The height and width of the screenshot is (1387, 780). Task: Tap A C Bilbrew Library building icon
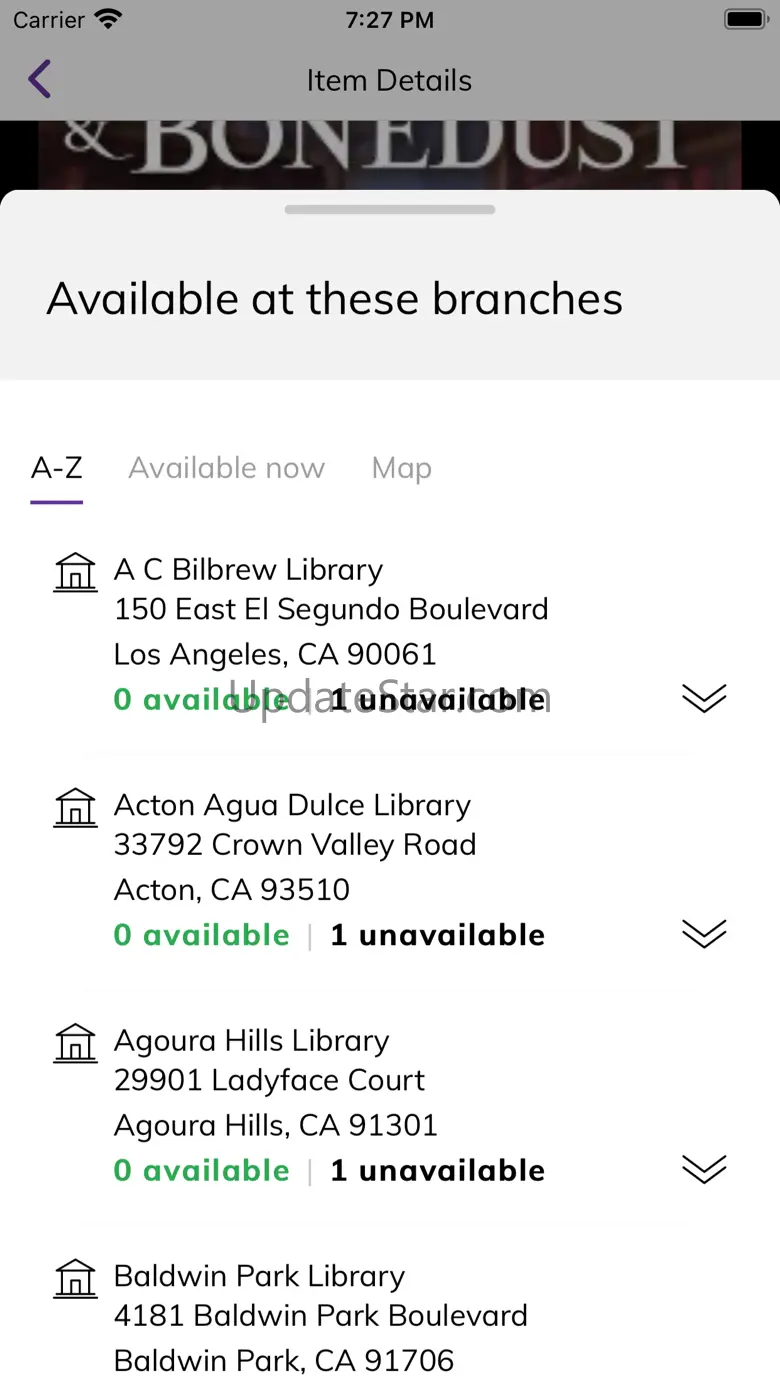(x=75, y=572)
